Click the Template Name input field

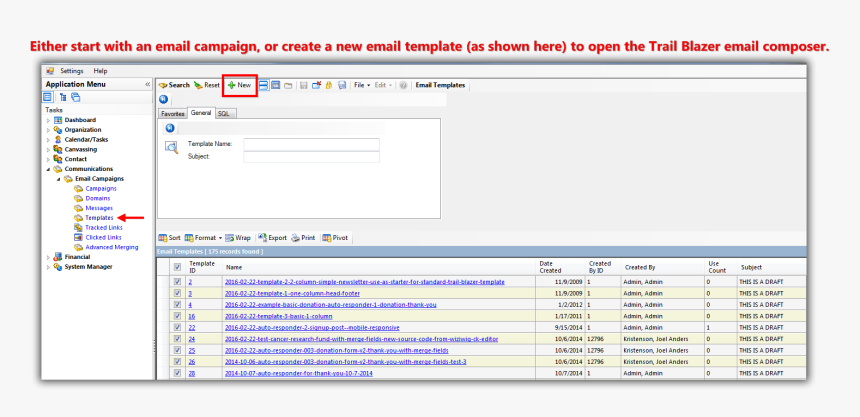point(311,144)
